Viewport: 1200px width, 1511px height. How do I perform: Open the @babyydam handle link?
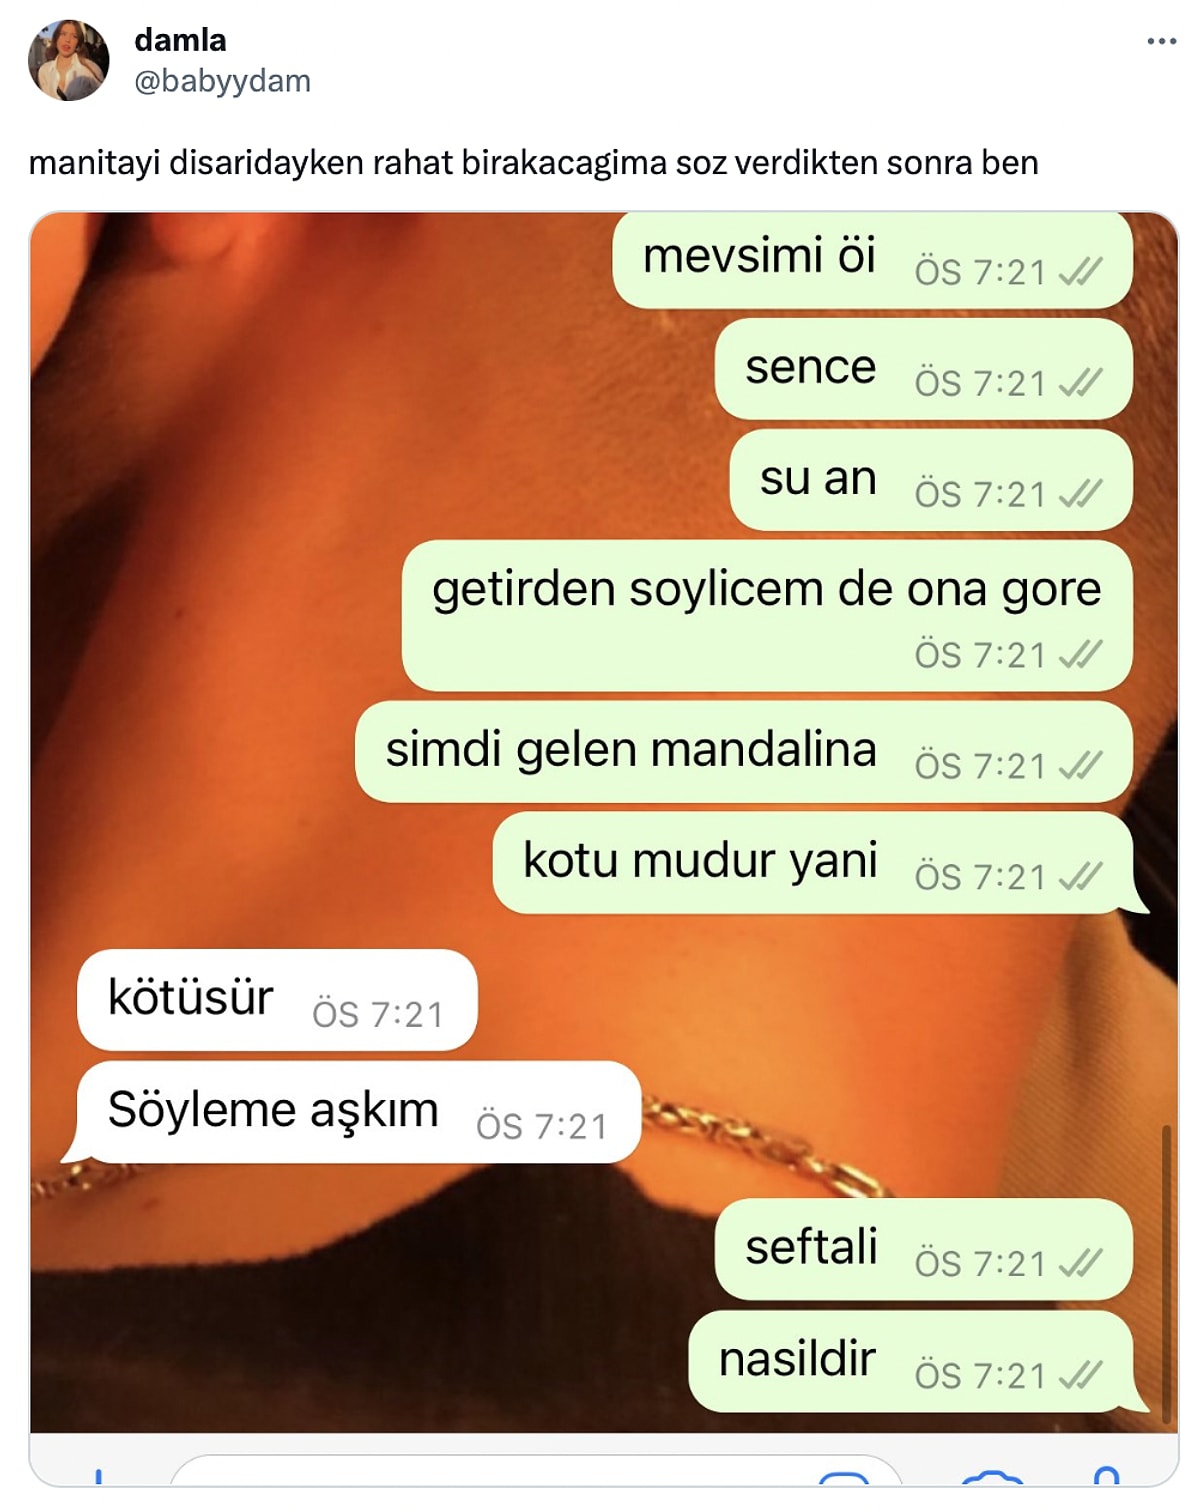click(222, 80)
